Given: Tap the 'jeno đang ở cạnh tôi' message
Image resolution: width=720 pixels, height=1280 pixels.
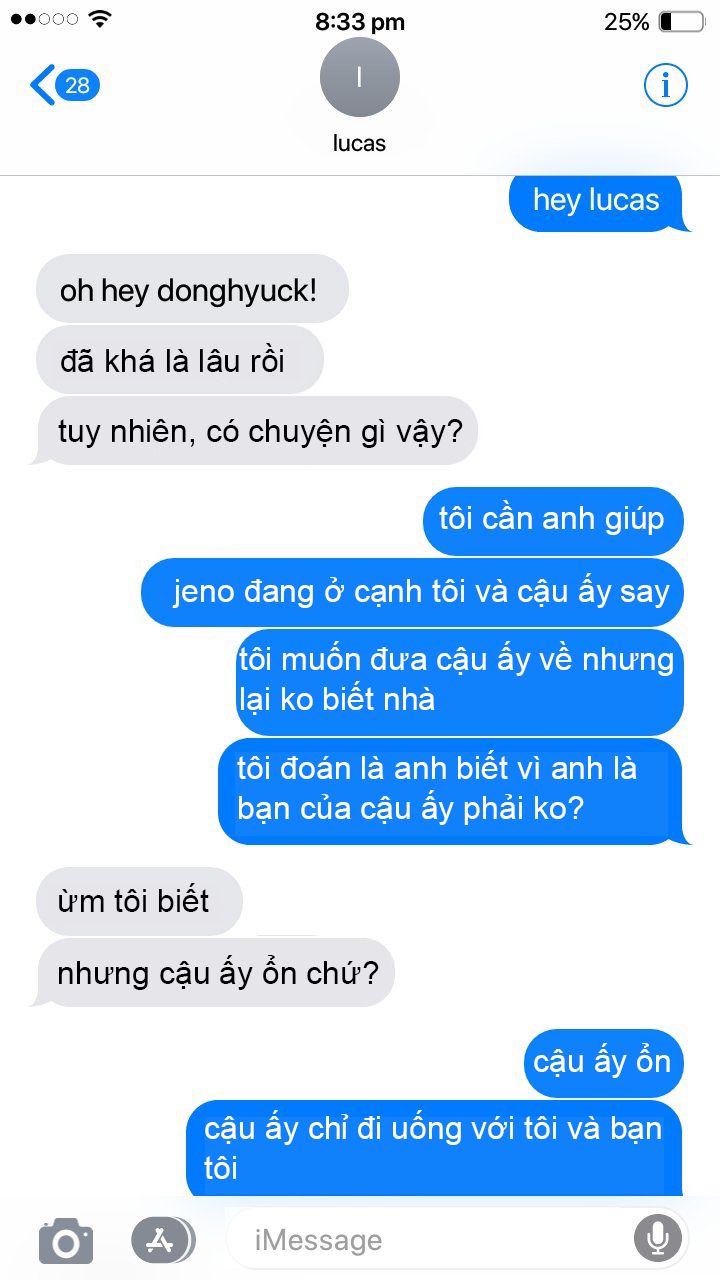Looking at the screenshot, I should pyautogui.click(x=412, y=592).
